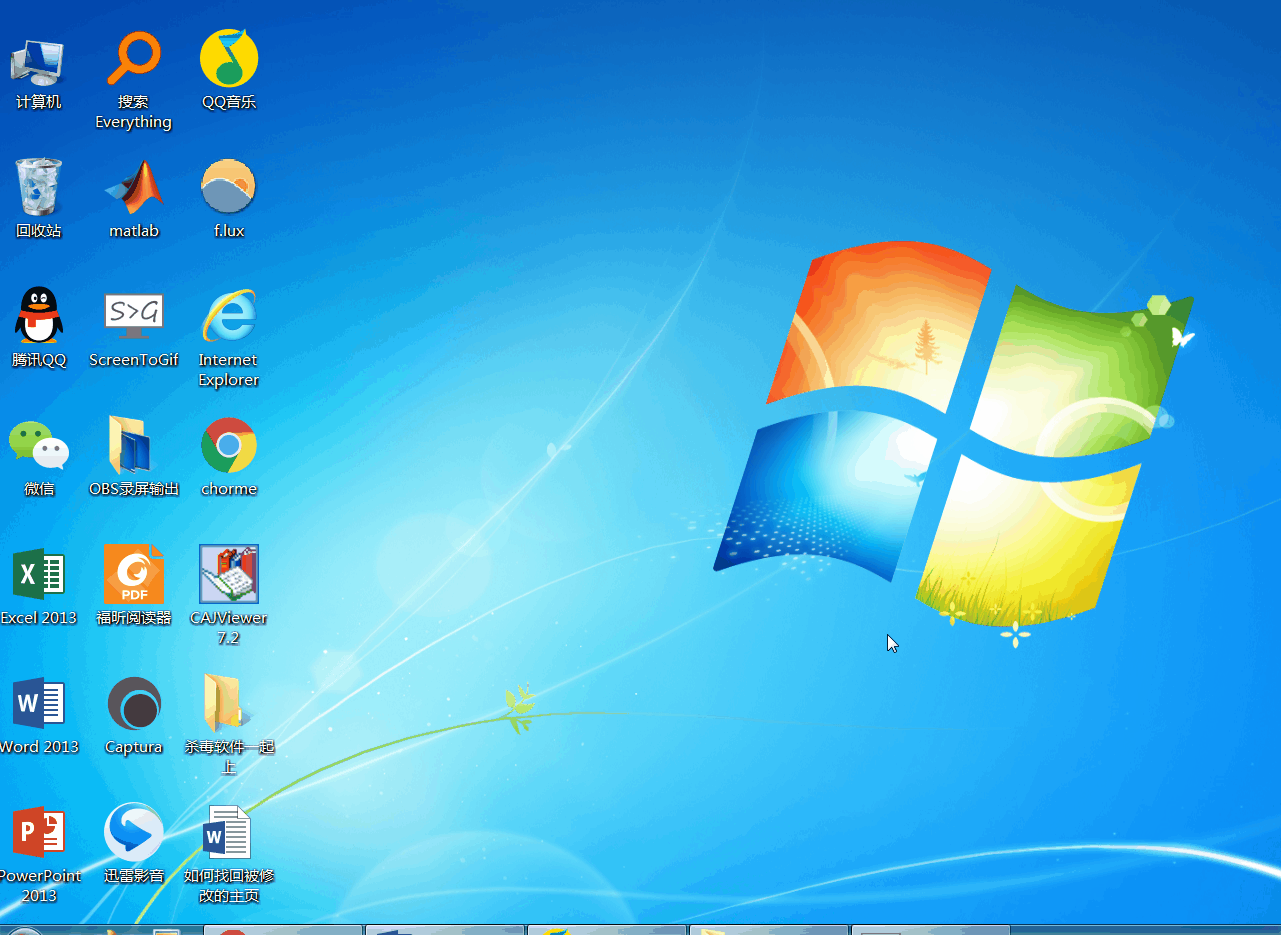Start Word 2013
The height and width of the screenshot is (935, 1281).
click(39, 702)
